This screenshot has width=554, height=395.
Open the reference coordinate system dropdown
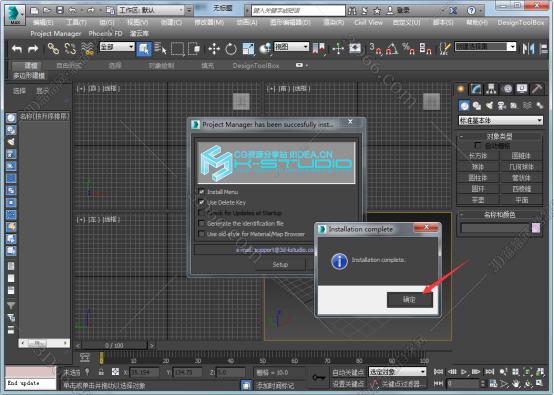point(291,47)
